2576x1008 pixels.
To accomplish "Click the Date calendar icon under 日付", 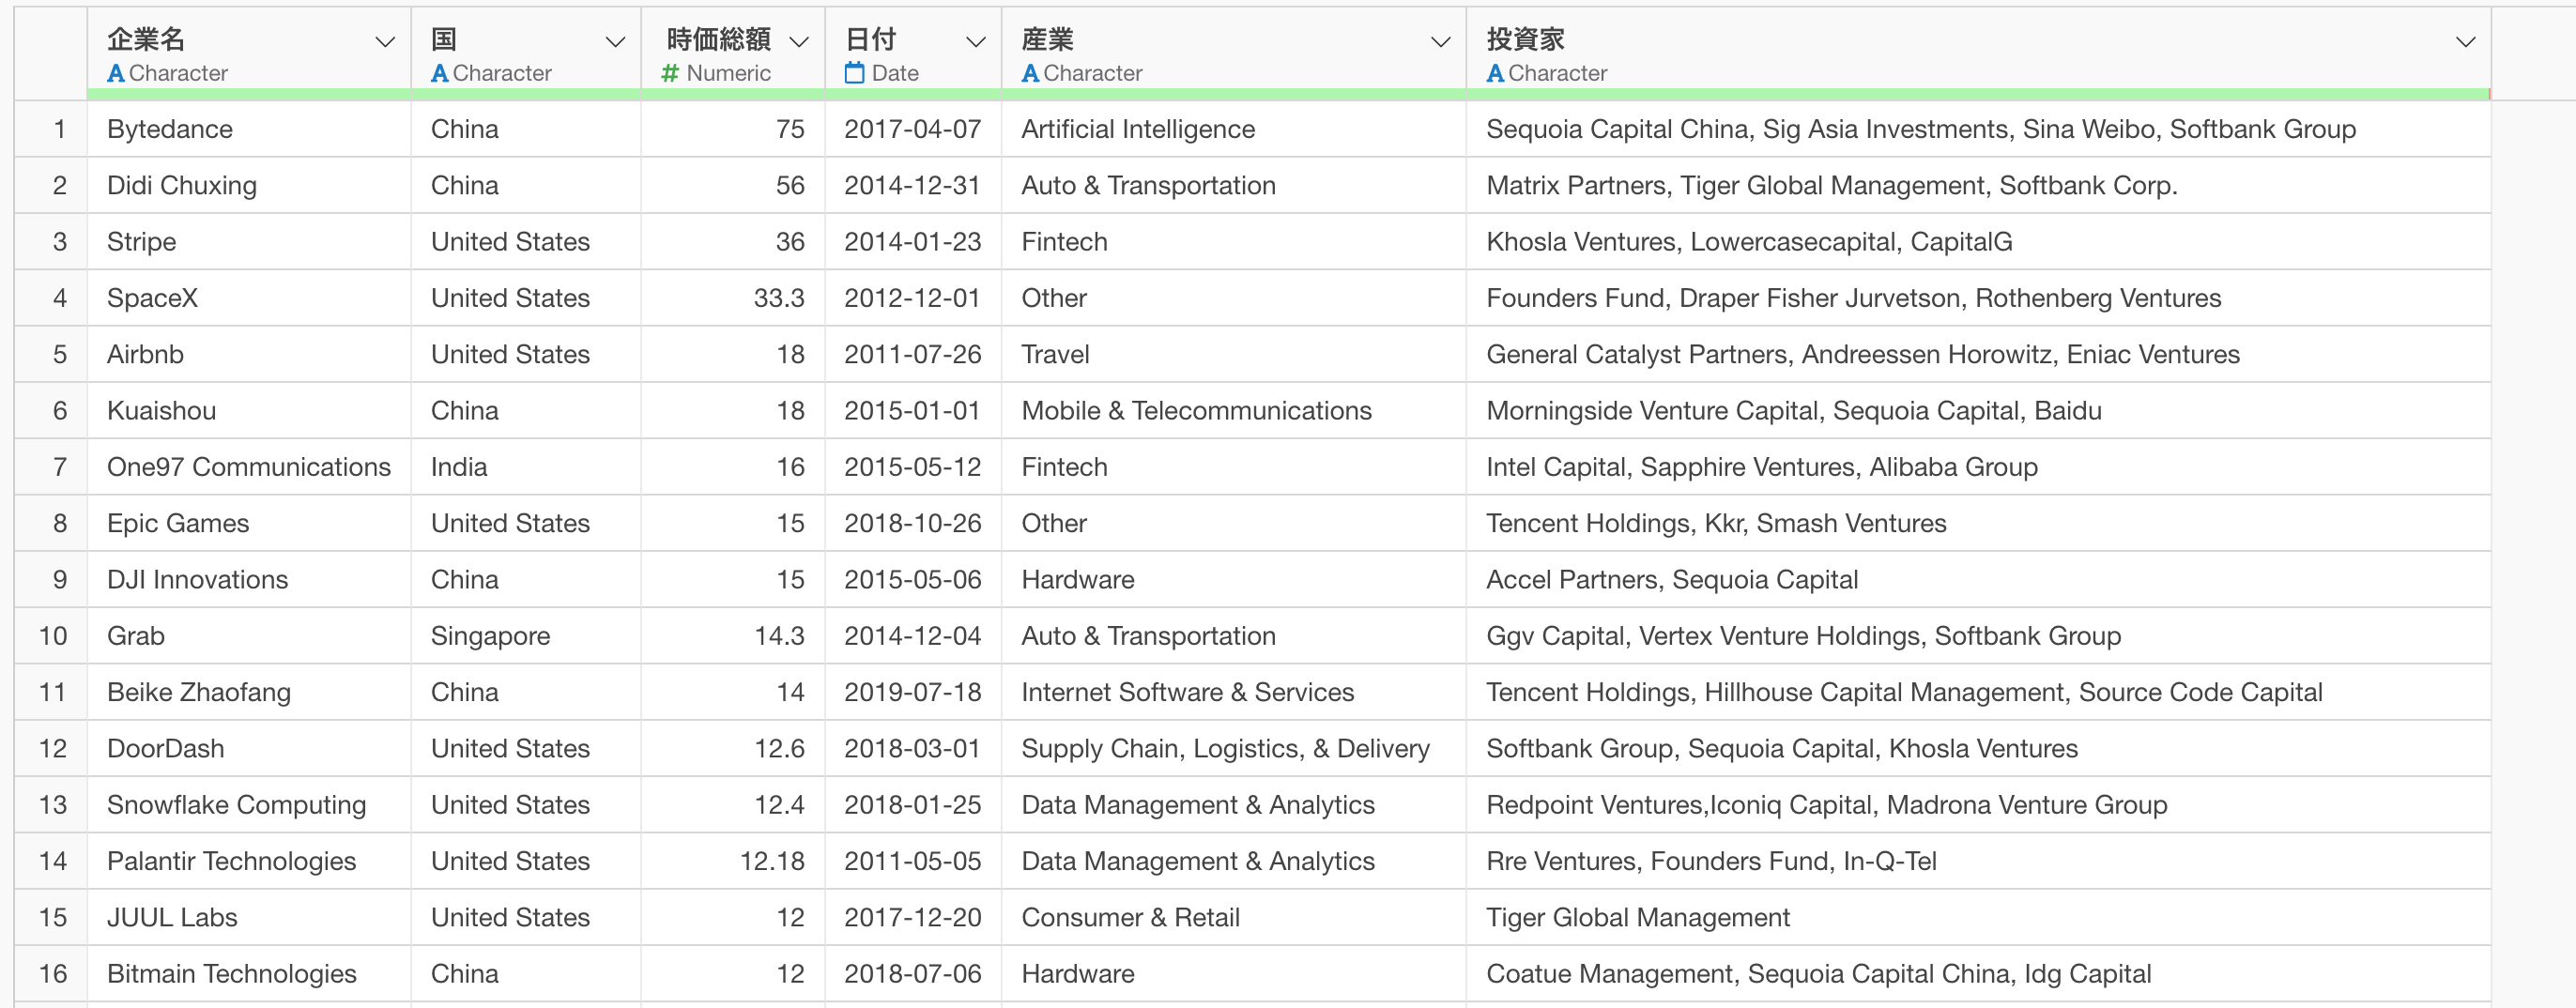I will (854, 73).
